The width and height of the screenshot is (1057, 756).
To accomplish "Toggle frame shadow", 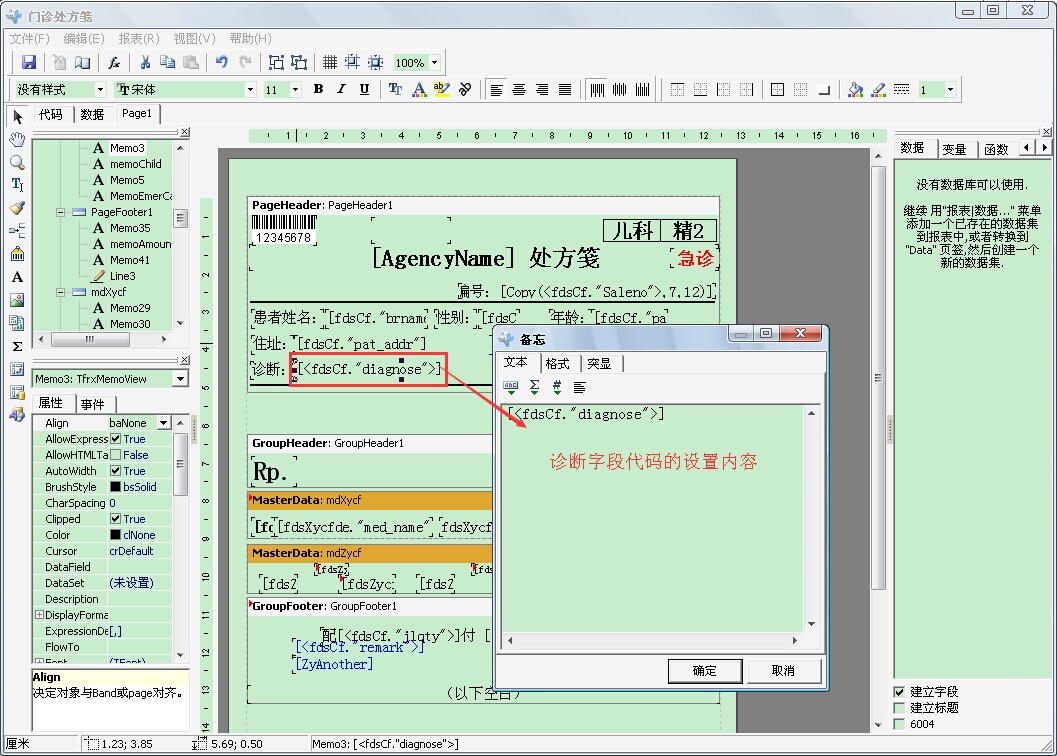I will point(823,89).
